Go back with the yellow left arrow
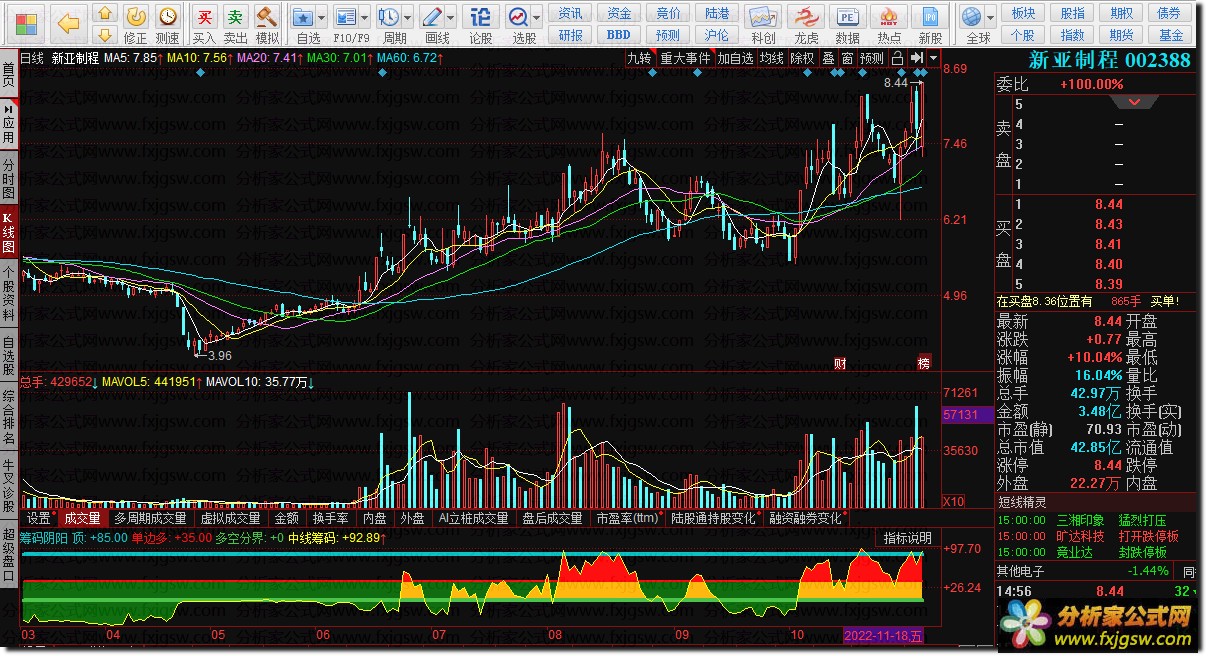Image resolution: width=1208 pixels, height=656 pixels. 67,22
